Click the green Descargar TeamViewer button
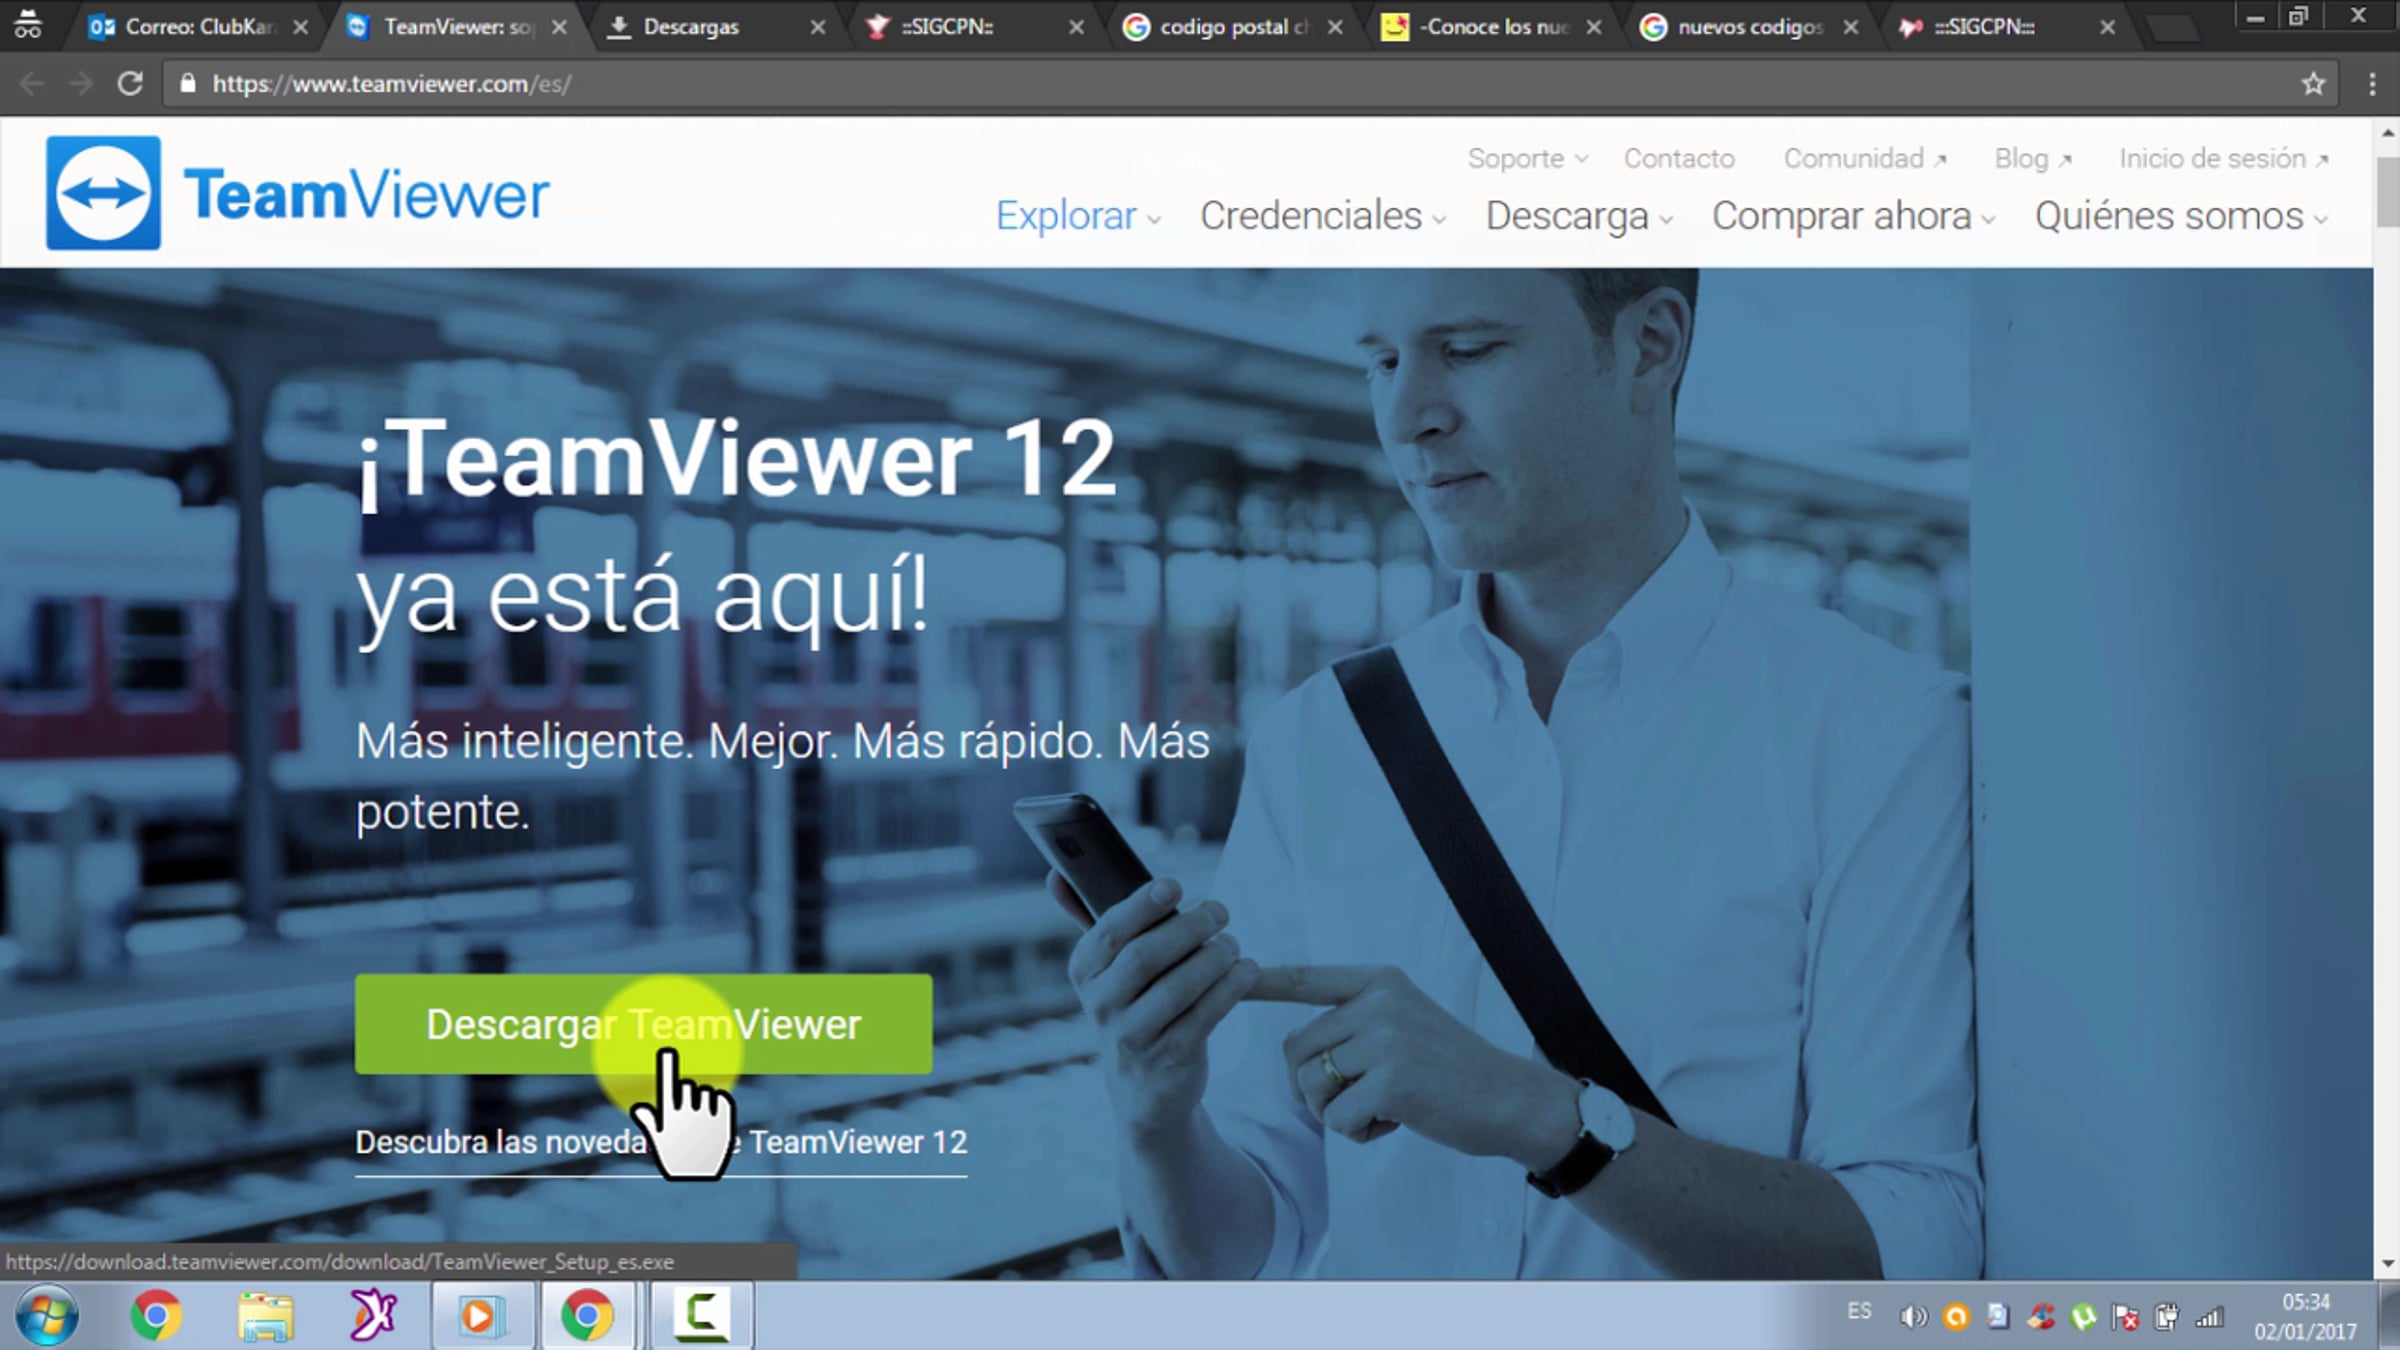Viewport: 2400px width, 1350px height. click(x=643, y=1024)
